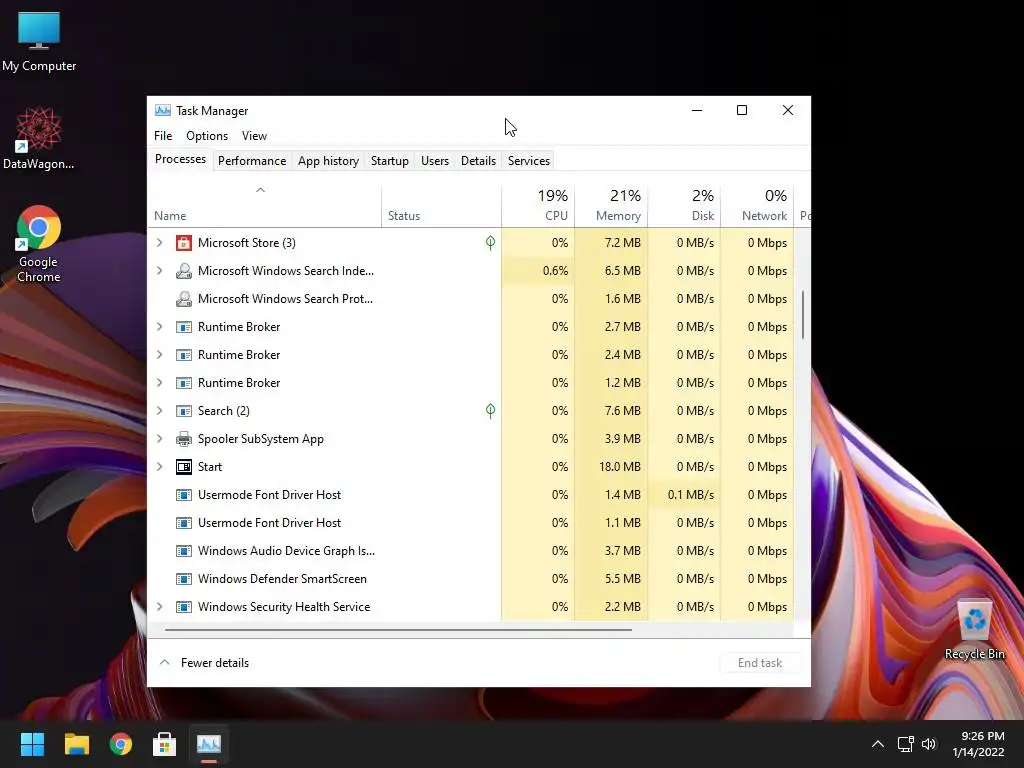Click the Microsoft Windows Search Indexer icon
Image resolution: width=1024 pixels, height=768 pixels.
click(184, 271)
